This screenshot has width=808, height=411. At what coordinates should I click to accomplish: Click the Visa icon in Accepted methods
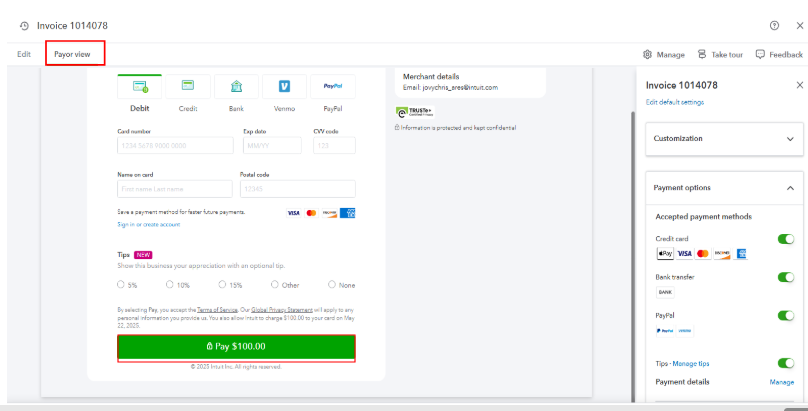click(684, 253)
